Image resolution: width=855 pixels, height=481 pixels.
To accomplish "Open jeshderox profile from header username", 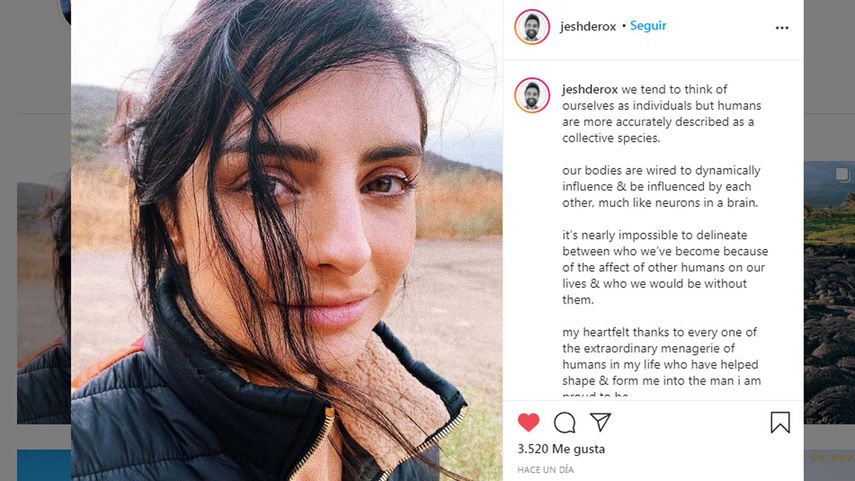I will (587, 26).
